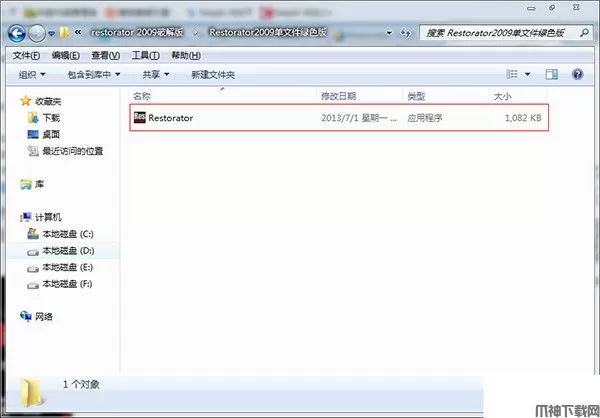
Task: Open the 编辑(E) menu
Action: 66,56
